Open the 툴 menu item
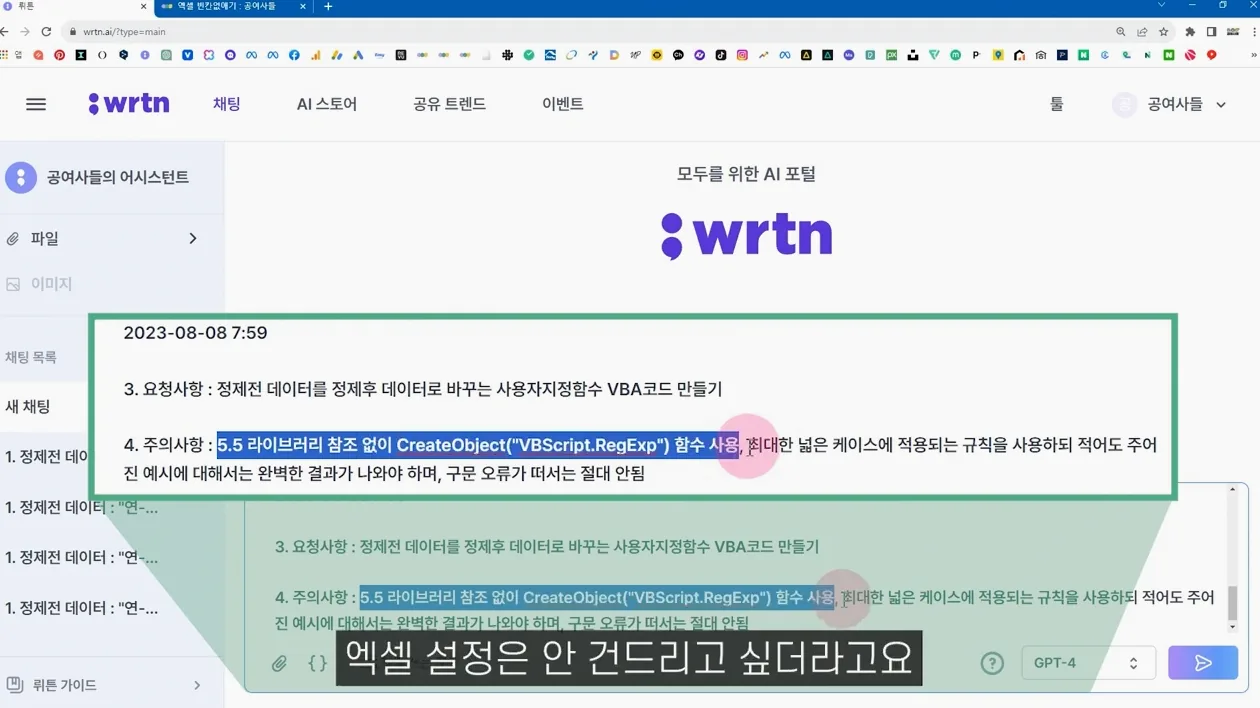1260x708 pixels. click(1057, 104)
